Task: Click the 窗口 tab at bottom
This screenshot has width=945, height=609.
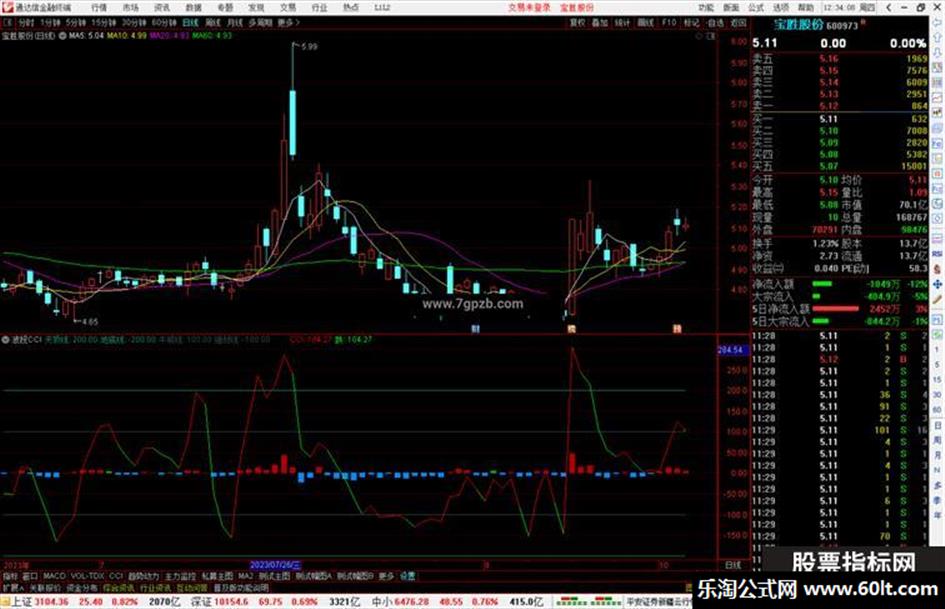Action: (x=30, y=576)
